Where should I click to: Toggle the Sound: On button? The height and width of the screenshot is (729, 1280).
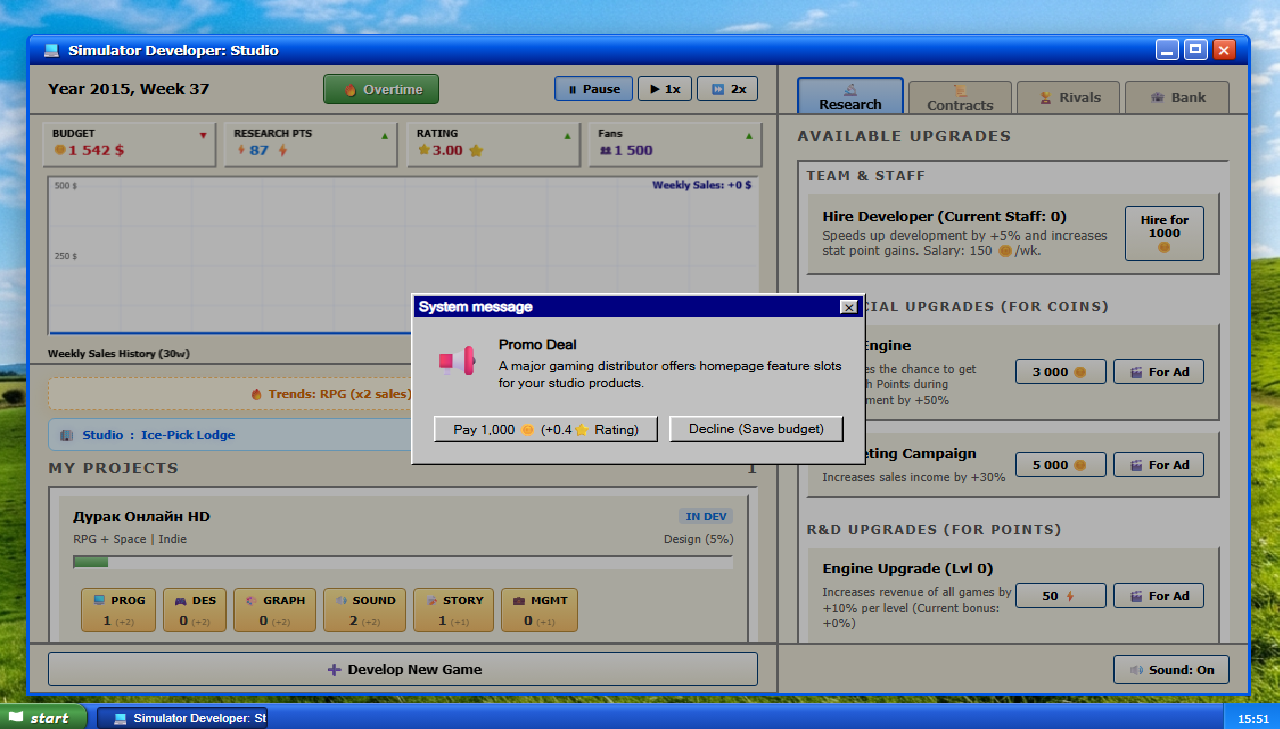click(x=1171, y=670)
